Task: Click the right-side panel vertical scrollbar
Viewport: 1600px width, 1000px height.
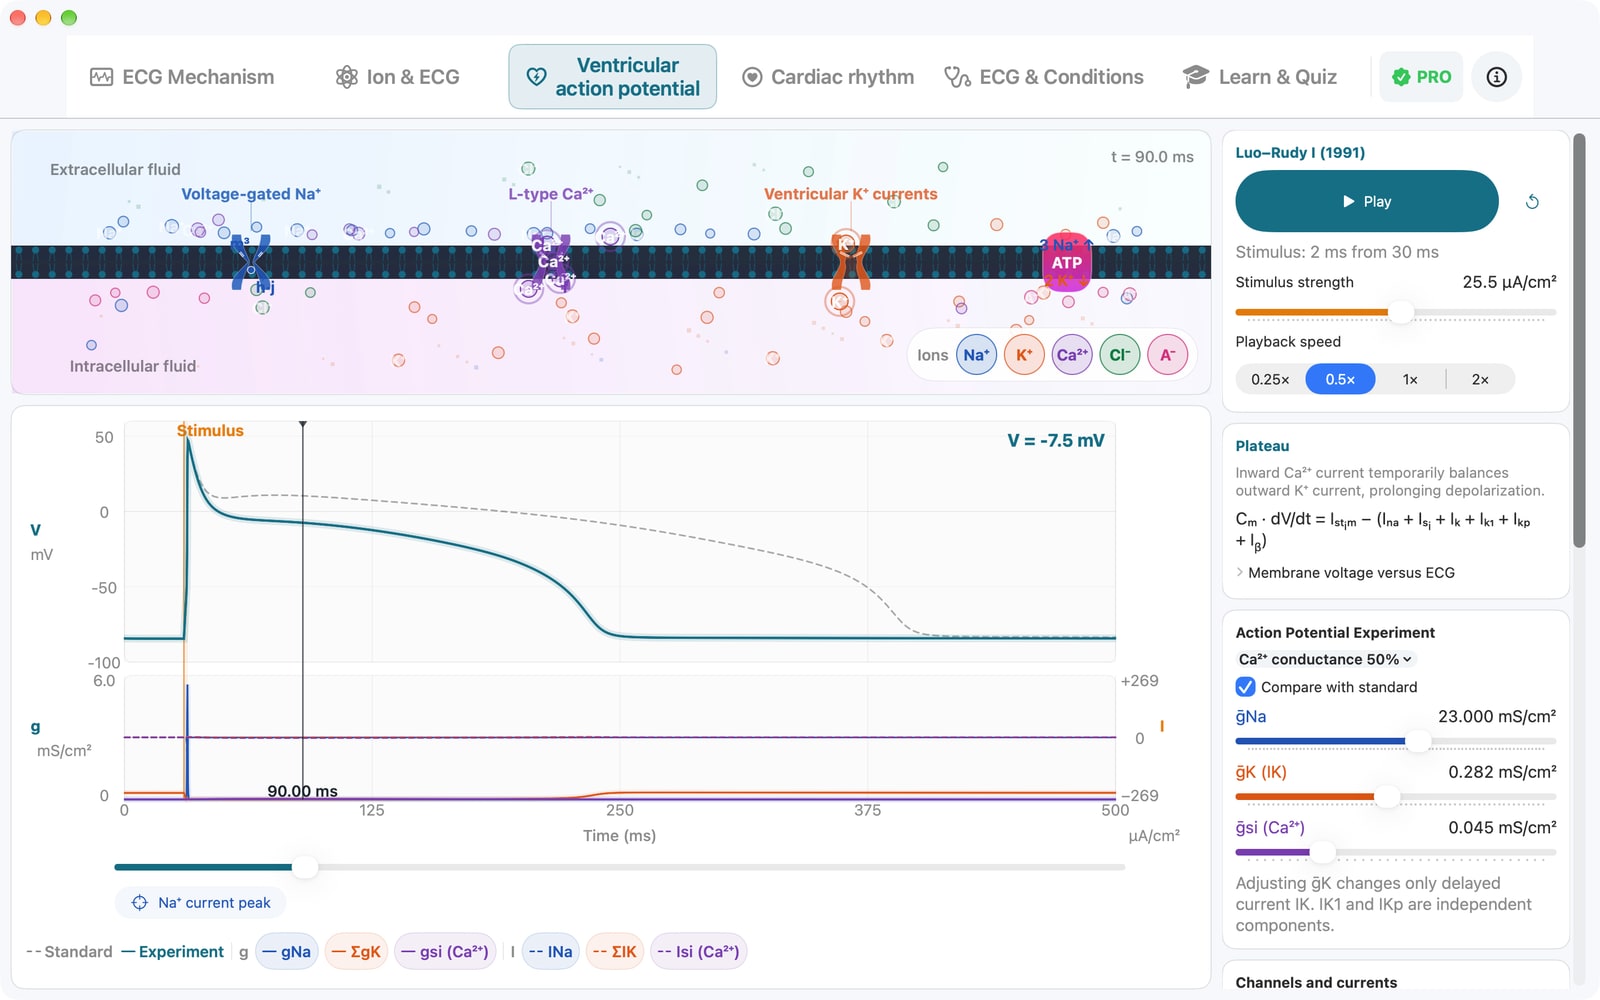Action: click(1579, 340)
